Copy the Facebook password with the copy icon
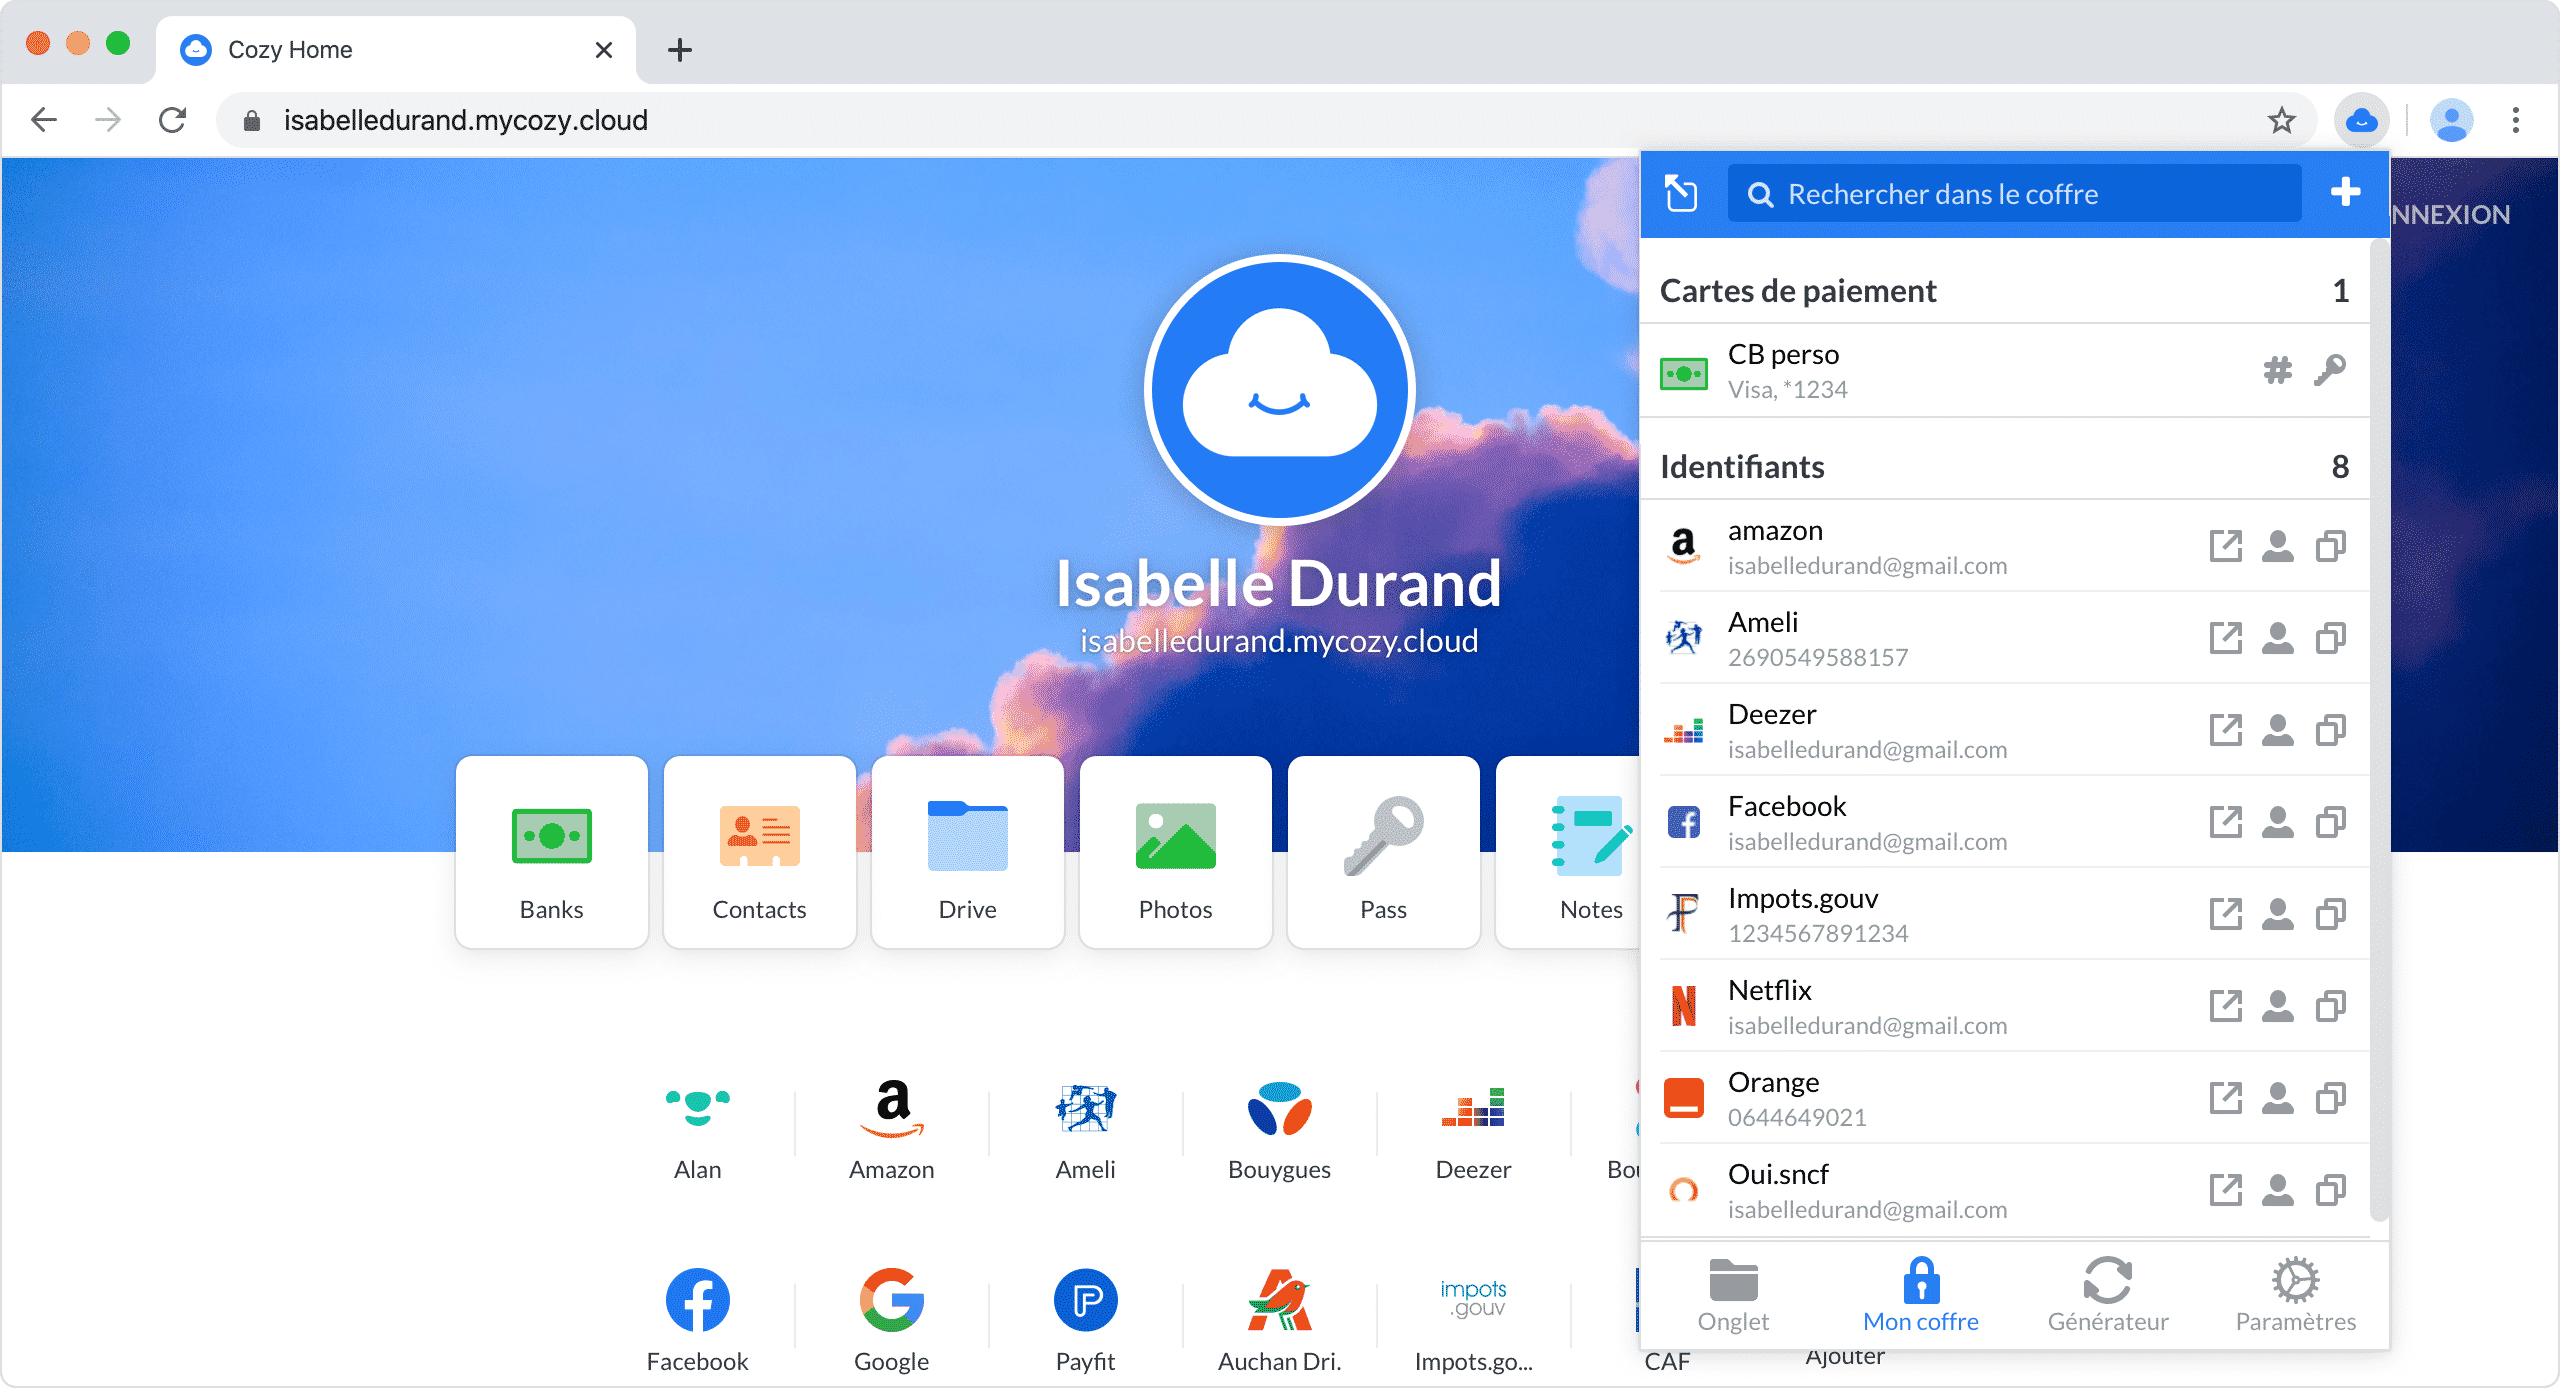The height and width of the screenshot is (1388, 2560). 2331,822
